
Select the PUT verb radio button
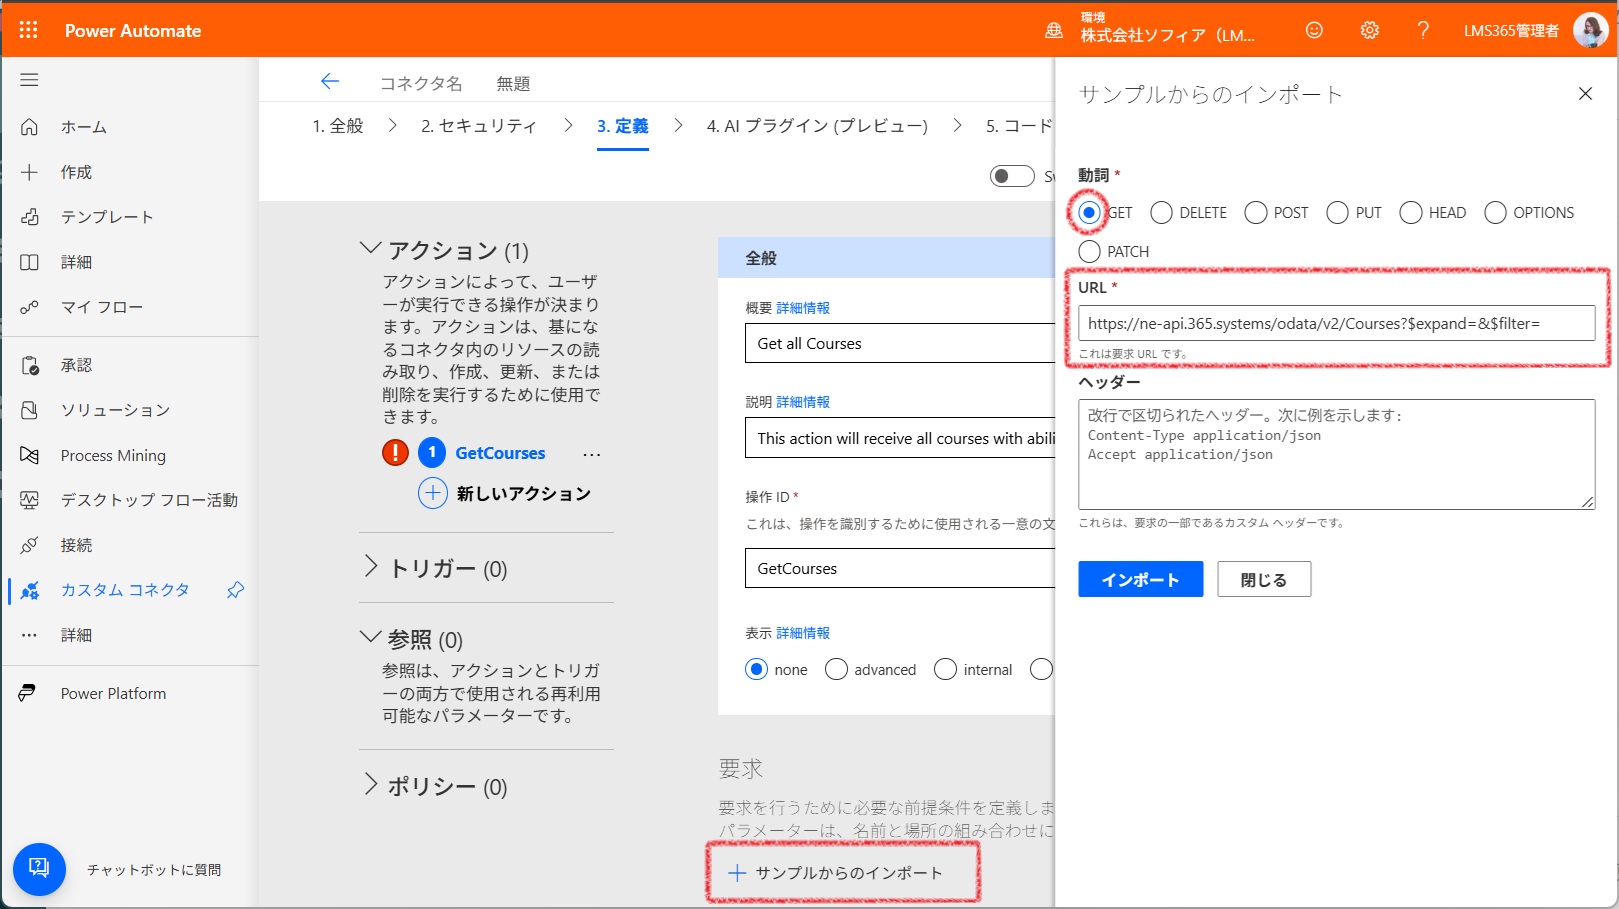(x=1337, y=212)
